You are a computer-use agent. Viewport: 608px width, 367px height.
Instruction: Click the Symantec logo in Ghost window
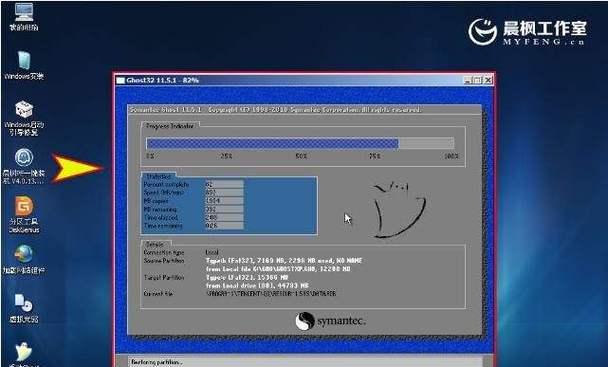(330, 321)
